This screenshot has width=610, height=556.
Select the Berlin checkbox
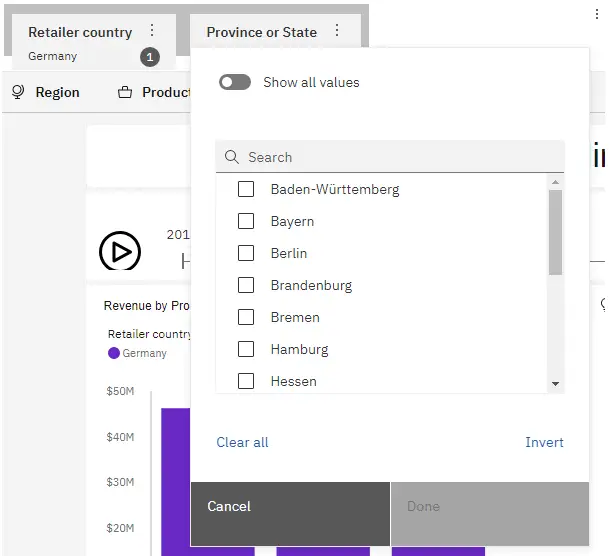tap(246, 253)
